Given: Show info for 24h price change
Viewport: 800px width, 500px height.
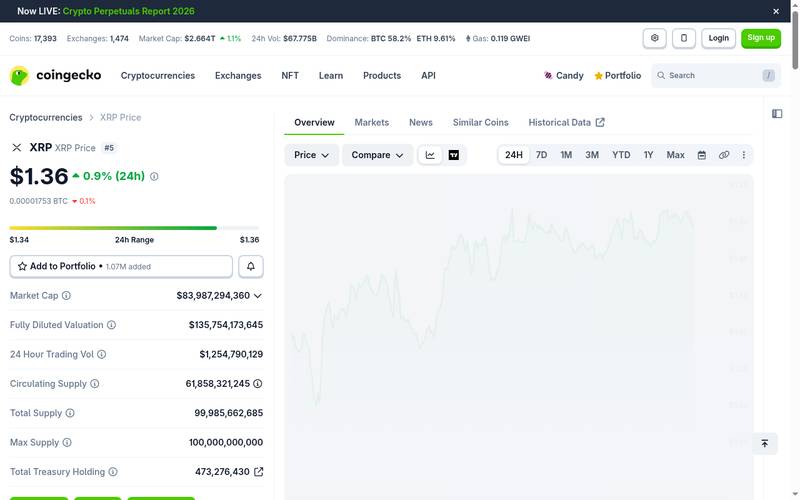Looking at the screenshot, I should coord(154,177).
